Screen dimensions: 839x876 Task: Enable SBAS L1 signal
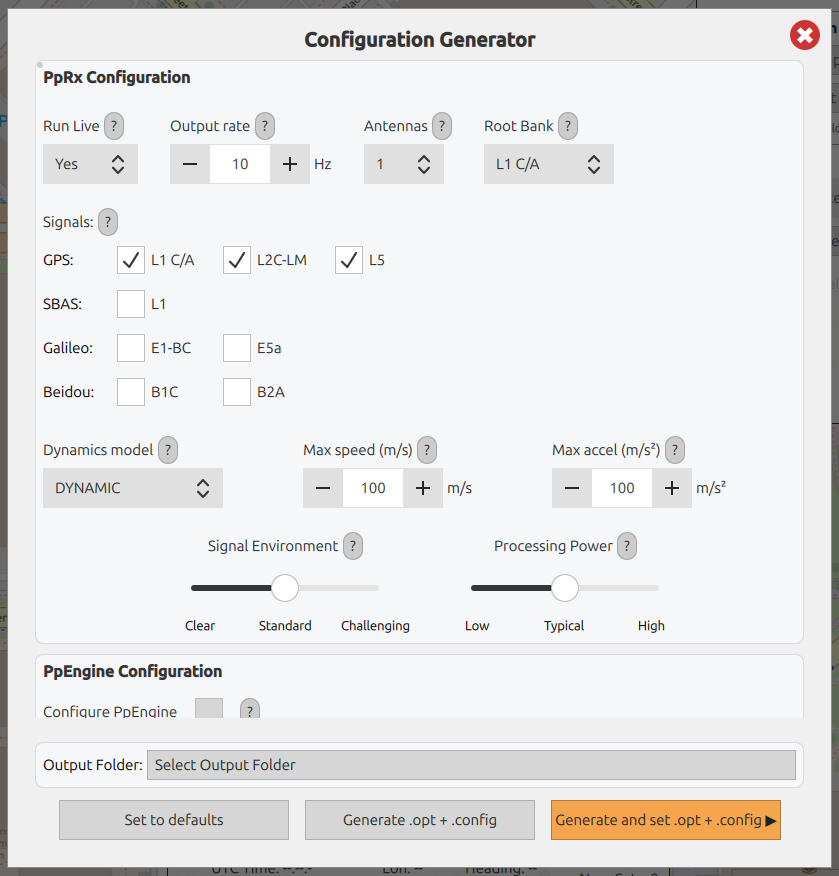pyautogui.click(x=131, y=304)
